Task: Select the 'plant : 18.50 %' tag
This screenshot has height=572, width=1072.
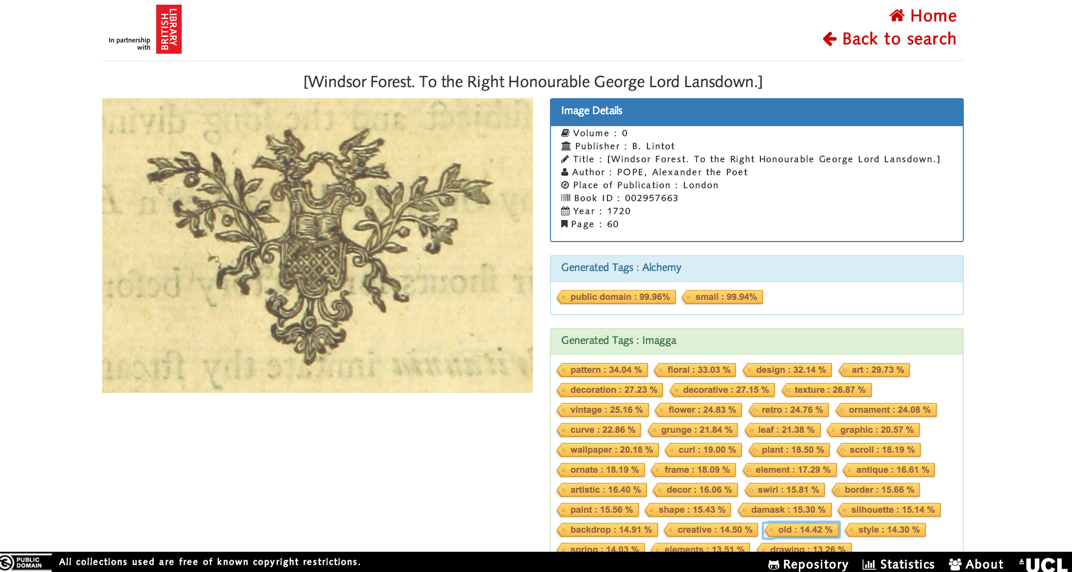Action: point(790,450)
